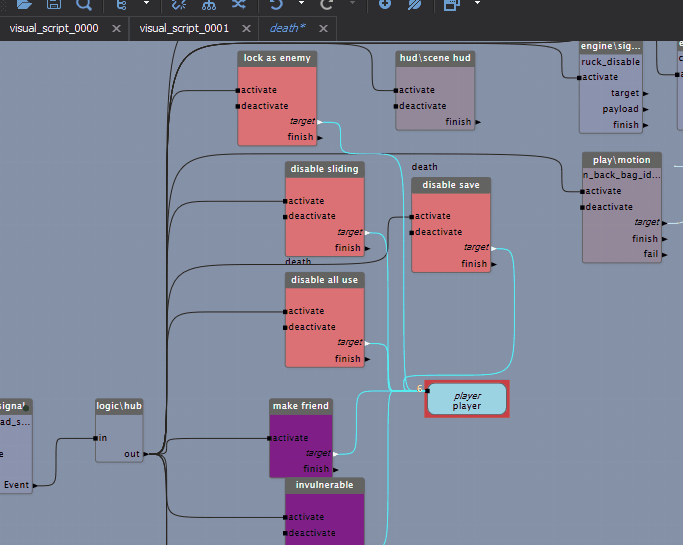
Task: Click the save disk icon
Action: (x=54, y=4)
